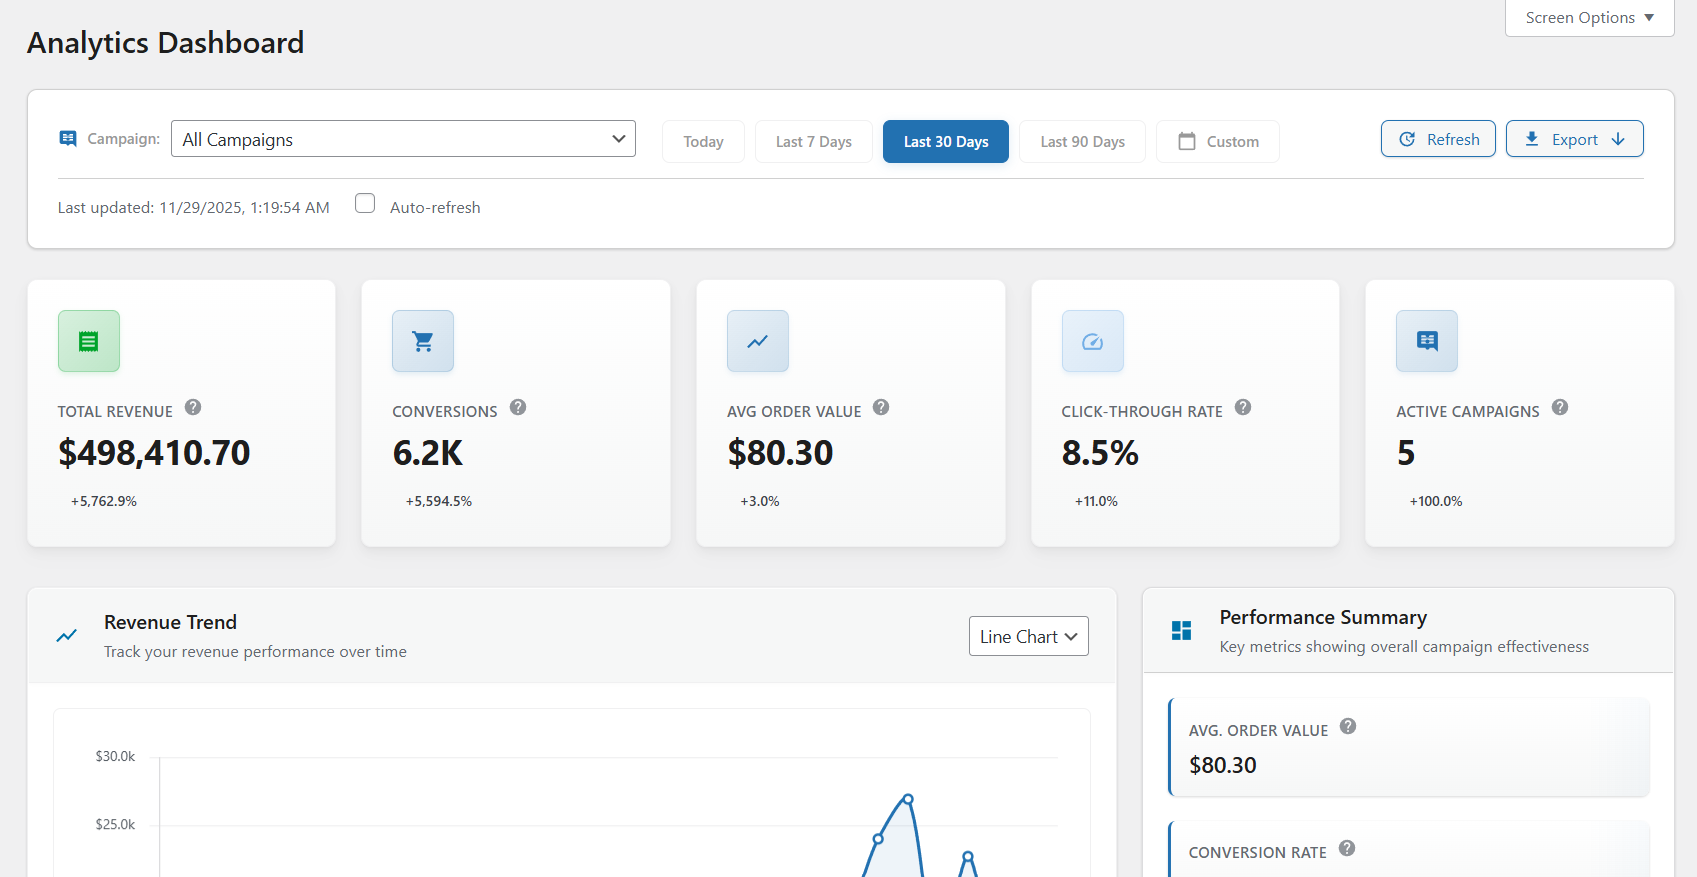Click peak data point on revenue chart
1697x877 pixels.
[908, 799]
